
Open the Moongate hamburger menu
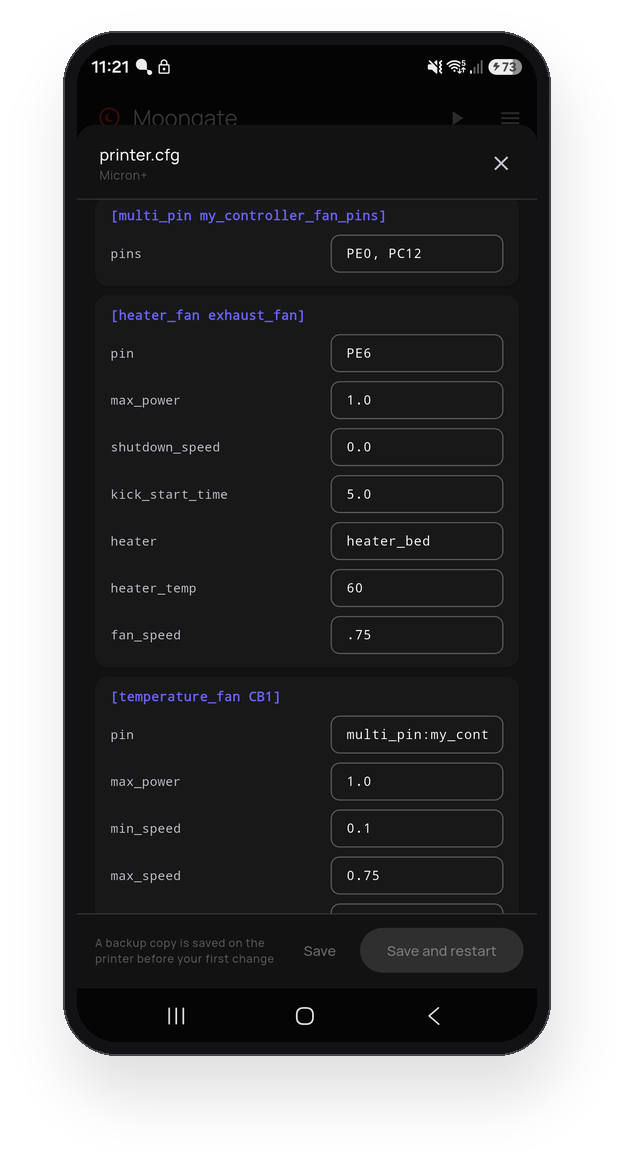[x=510, y=118]
